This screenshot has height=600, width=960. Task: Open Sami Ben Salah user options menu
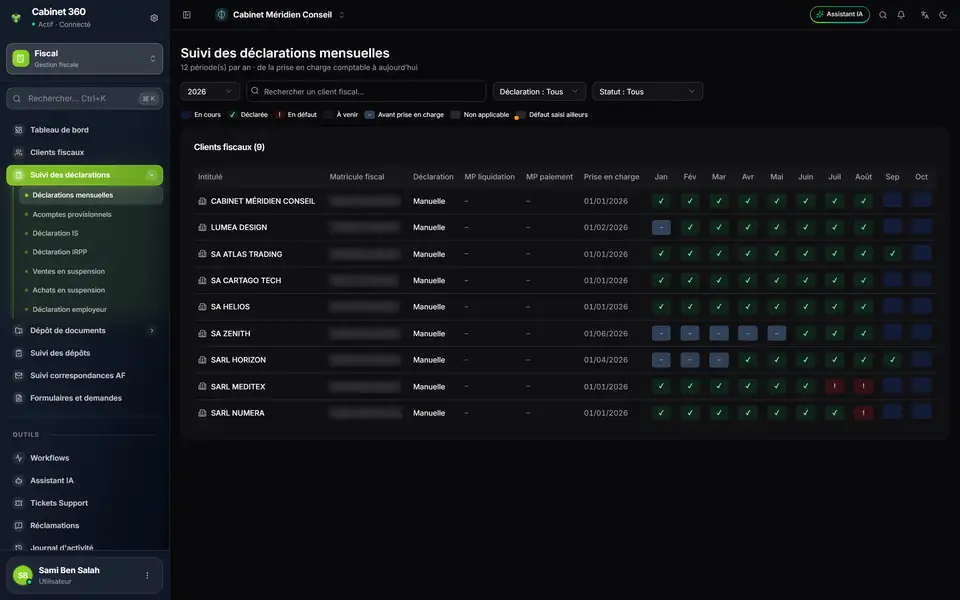tap(147, 576)
